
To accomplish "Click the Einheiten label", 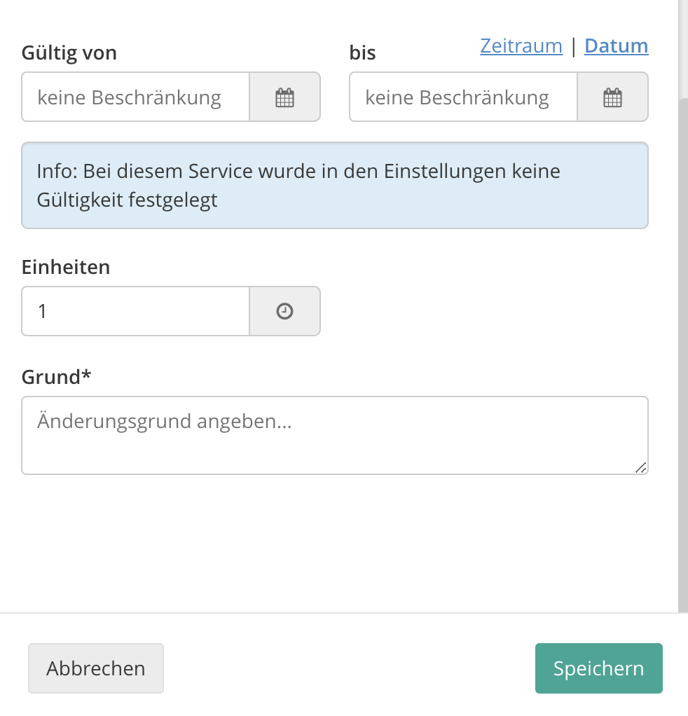I will coord(66,267).
